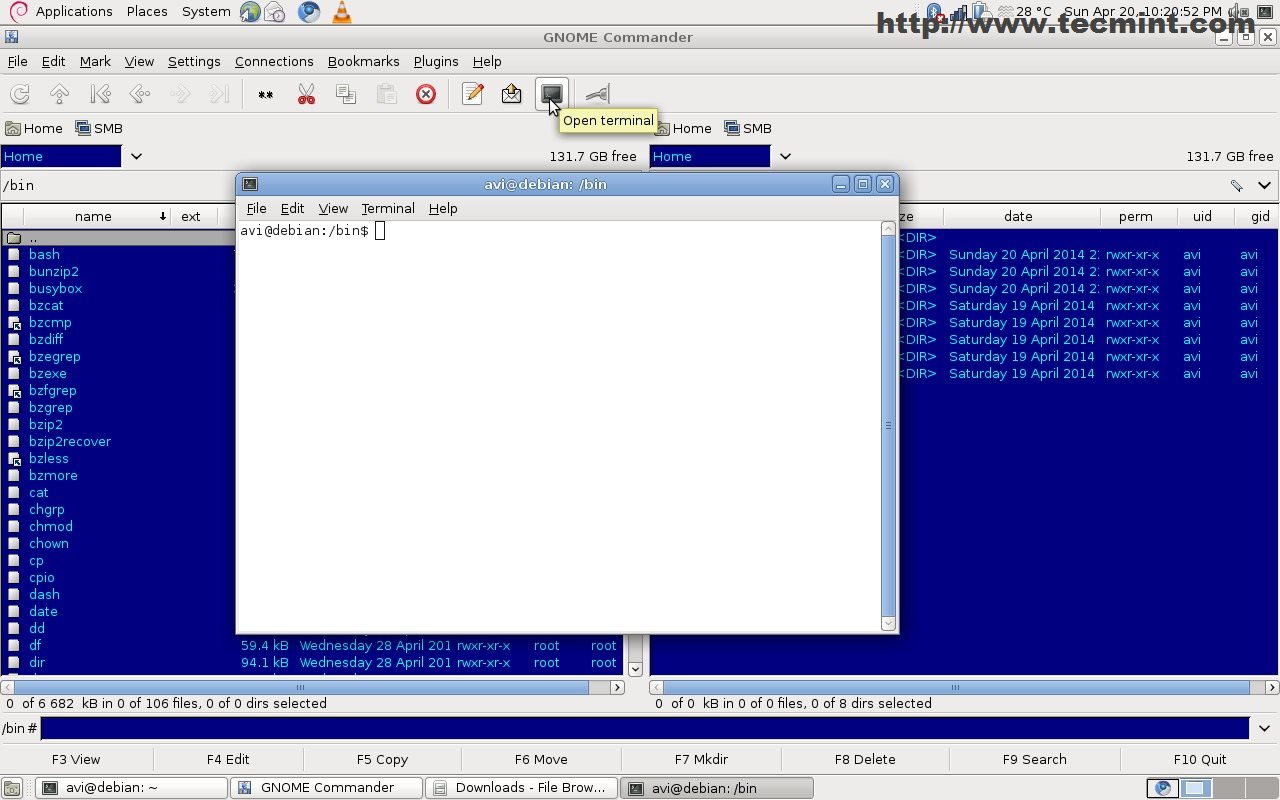Image resolution: width=1280 pixels, height=800 pixels.
Task: Click the remote connection icon in the toolbar
Action: click(x=597, y=94)
